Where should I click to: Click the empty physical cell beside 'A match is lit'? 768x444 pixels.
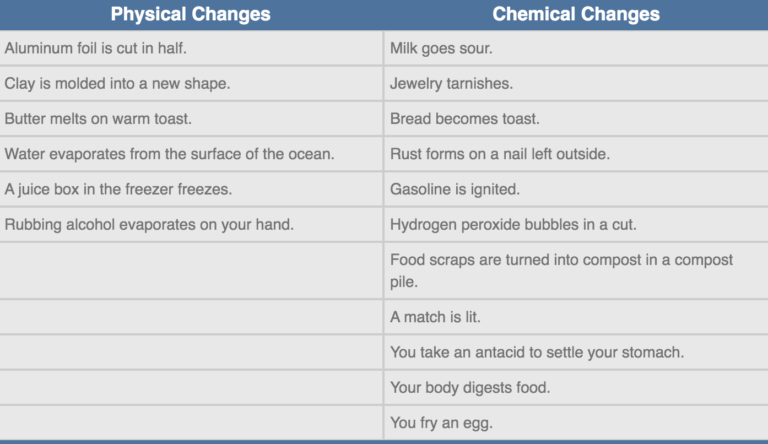pyautogui.click(x=191, y=318)
